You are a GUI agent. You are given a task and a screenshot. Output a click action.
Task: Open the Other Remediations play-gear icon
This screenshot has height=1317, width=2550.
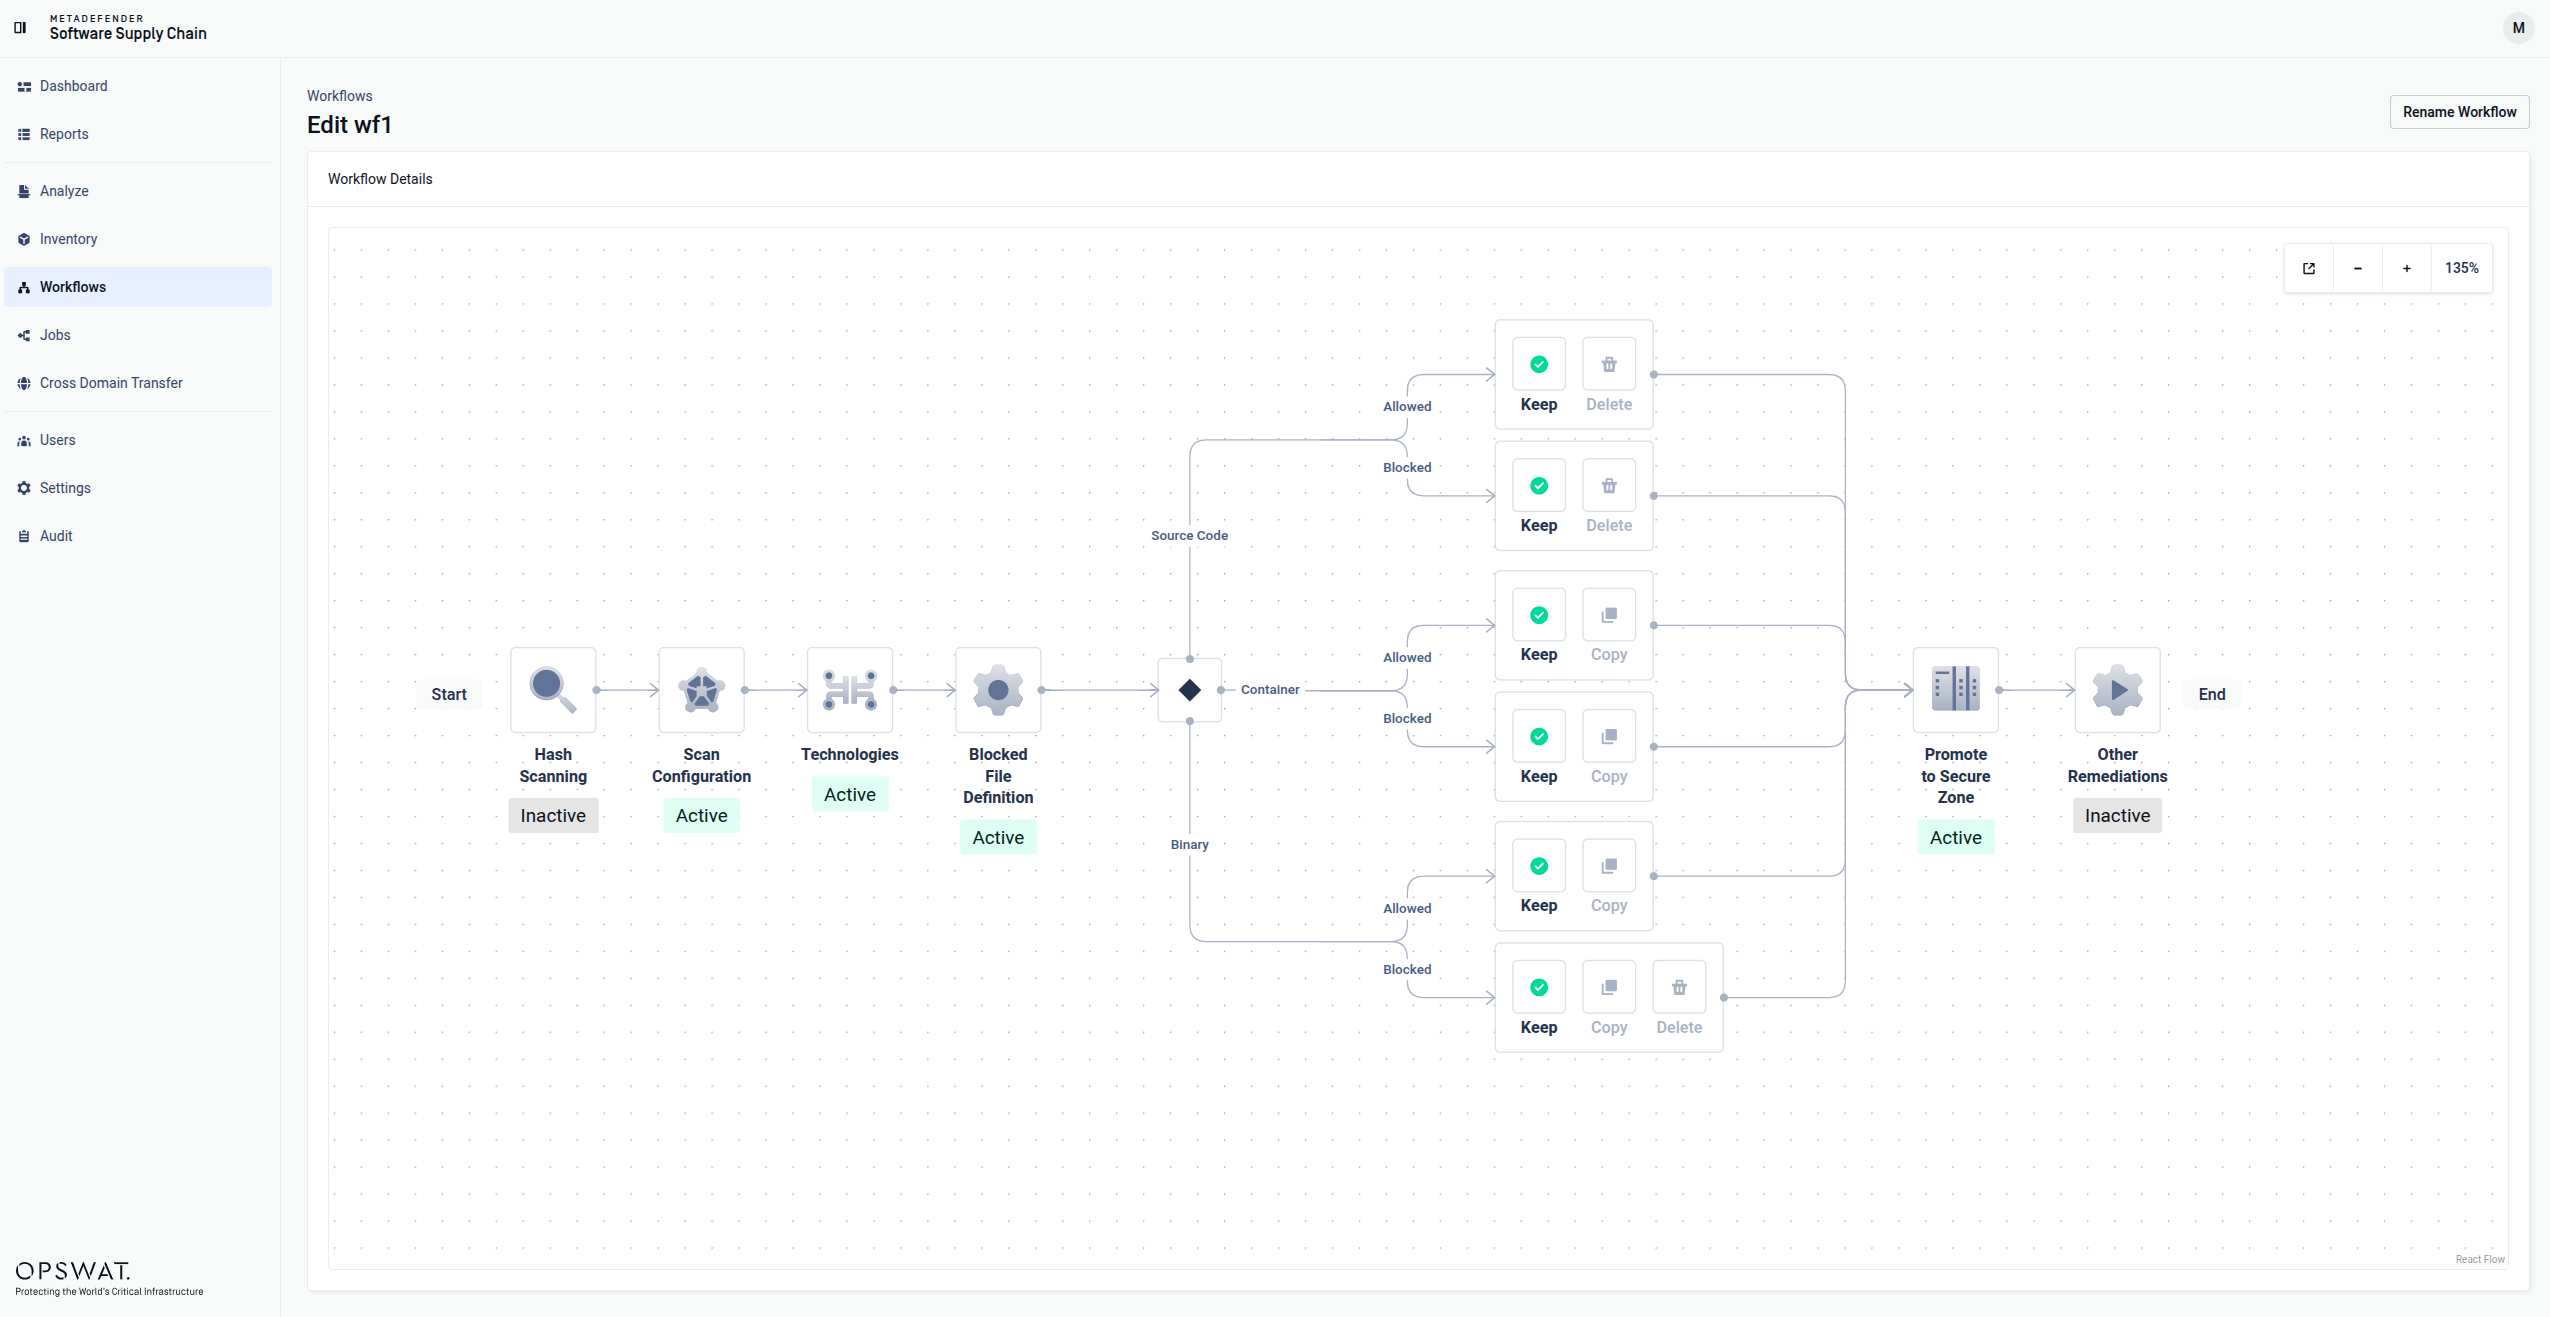click(x=2118, y=690)
